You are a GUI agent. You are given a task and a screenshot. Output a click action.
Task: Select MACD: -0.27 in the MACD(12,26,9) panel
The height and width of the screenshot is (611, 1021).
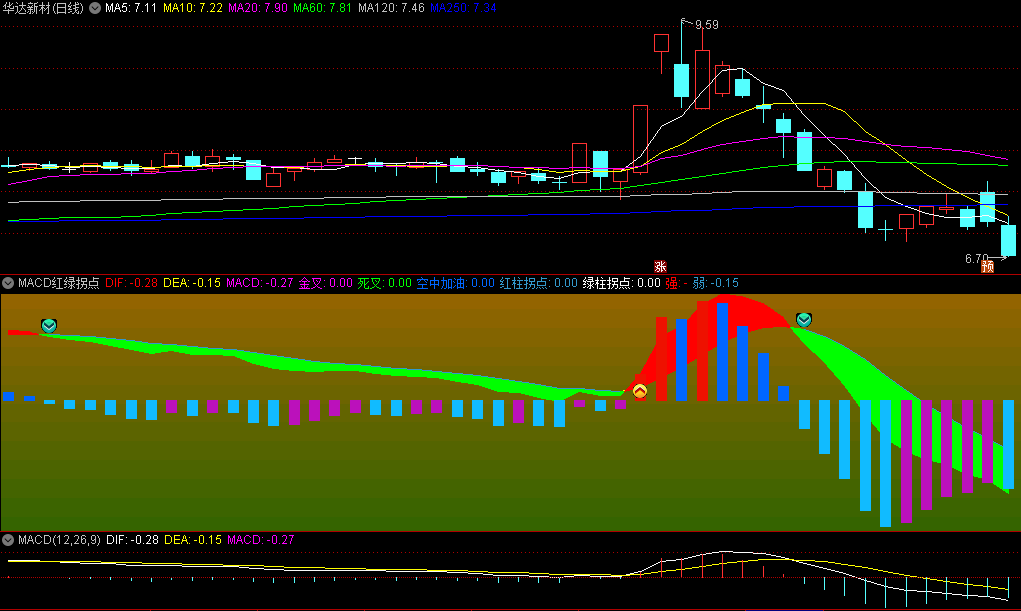(260, 539)
